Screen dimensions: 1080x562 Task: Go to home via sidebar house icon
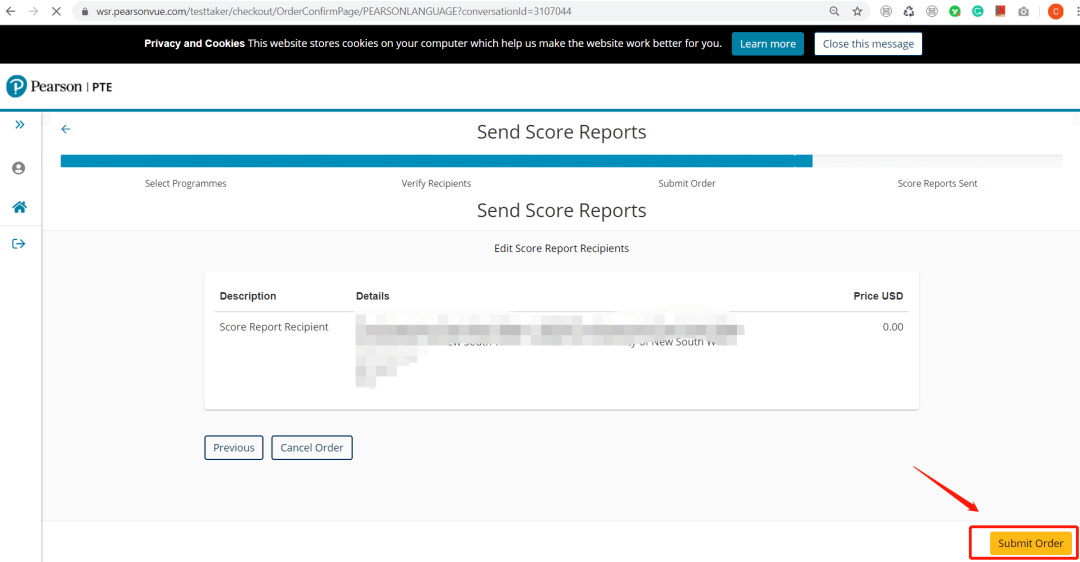(19, 207)
